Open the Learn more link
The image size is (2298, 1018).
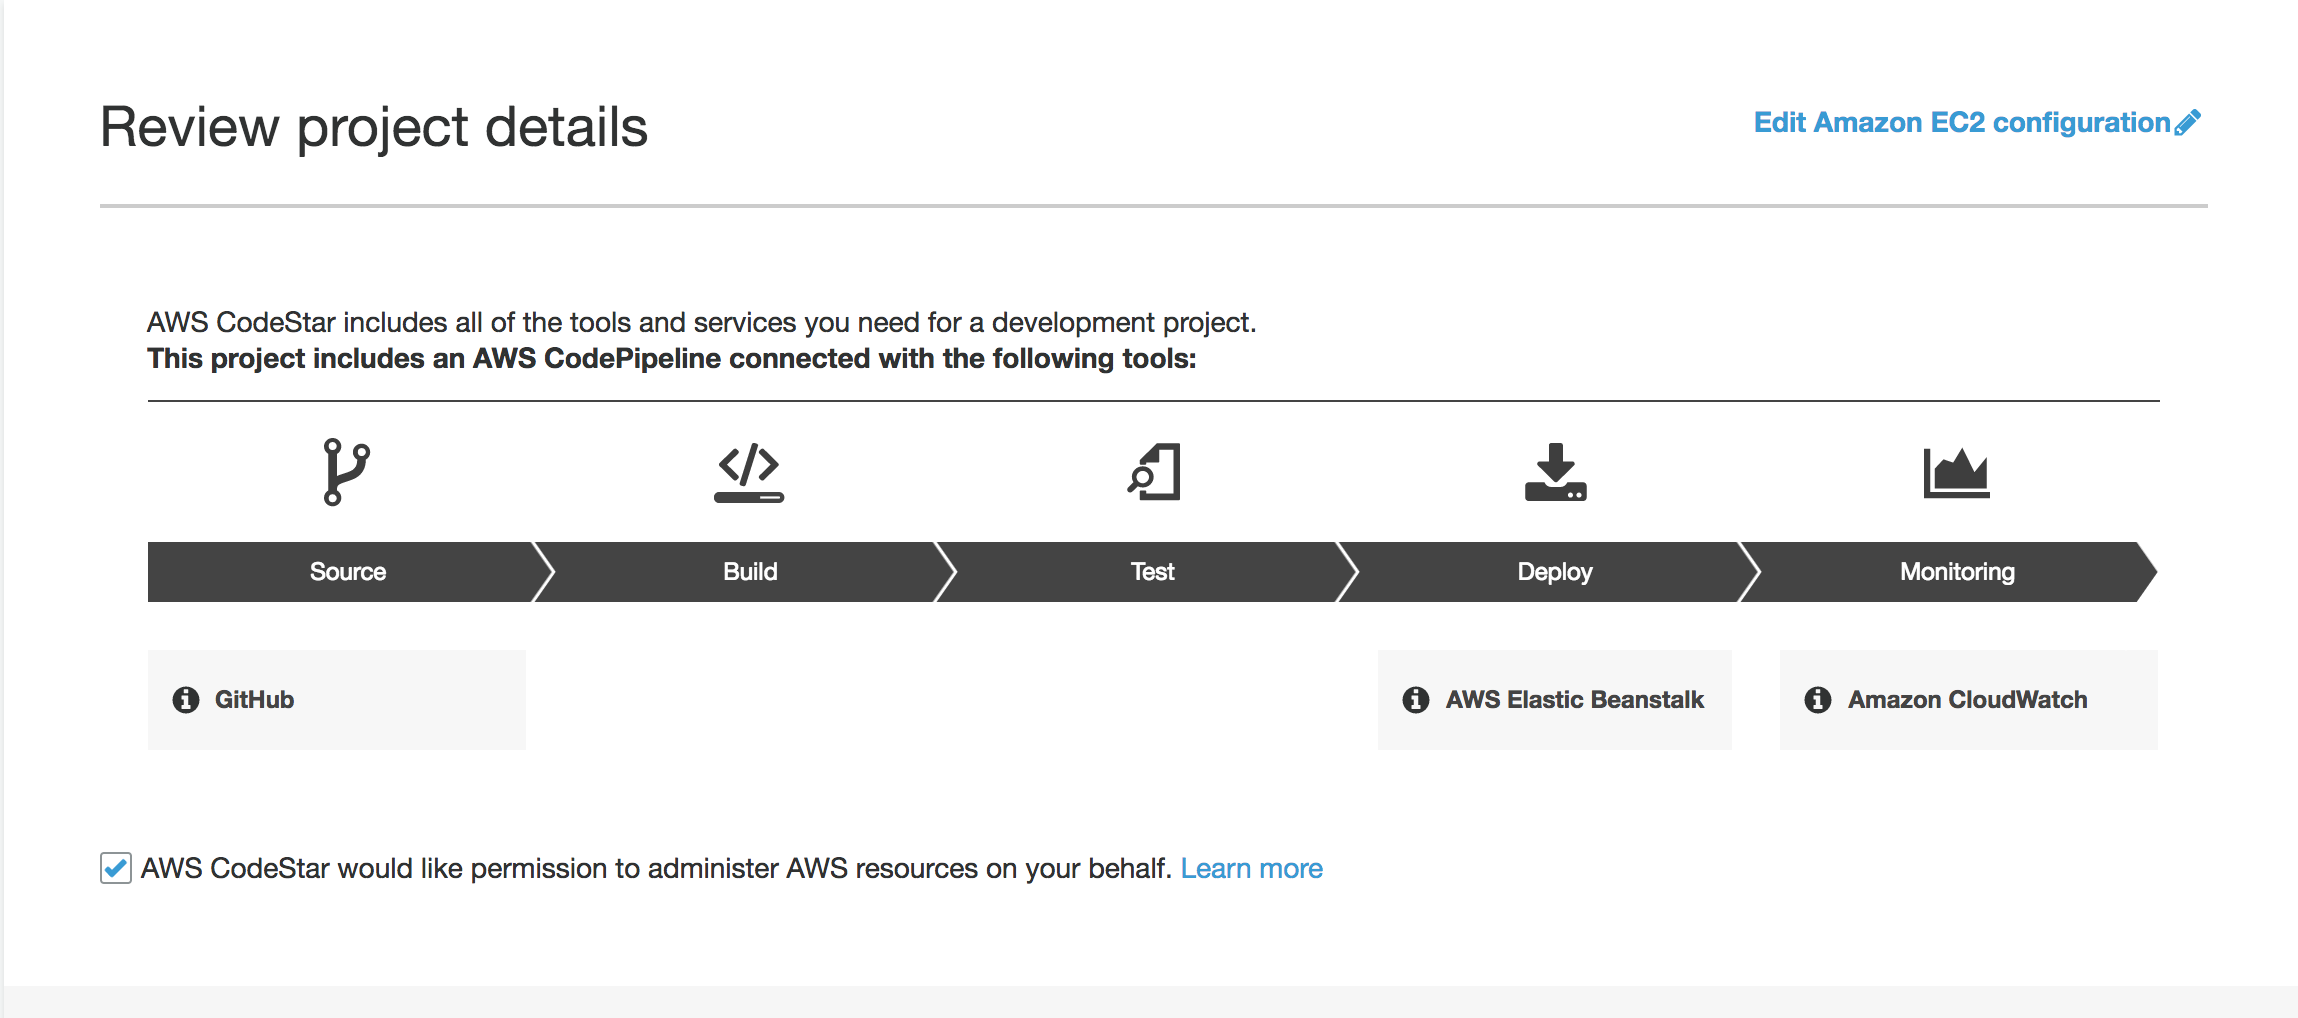1251,867
